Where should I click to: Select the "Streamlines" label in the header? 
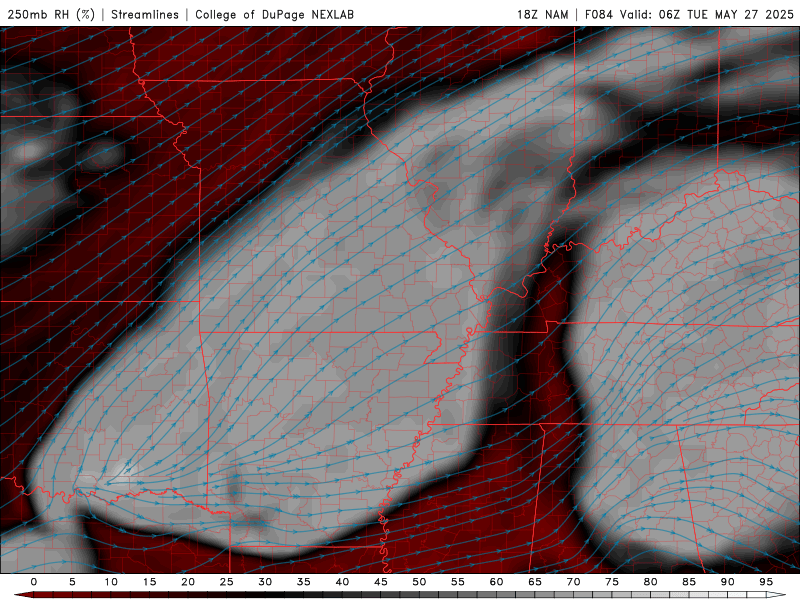click(145, 14)
